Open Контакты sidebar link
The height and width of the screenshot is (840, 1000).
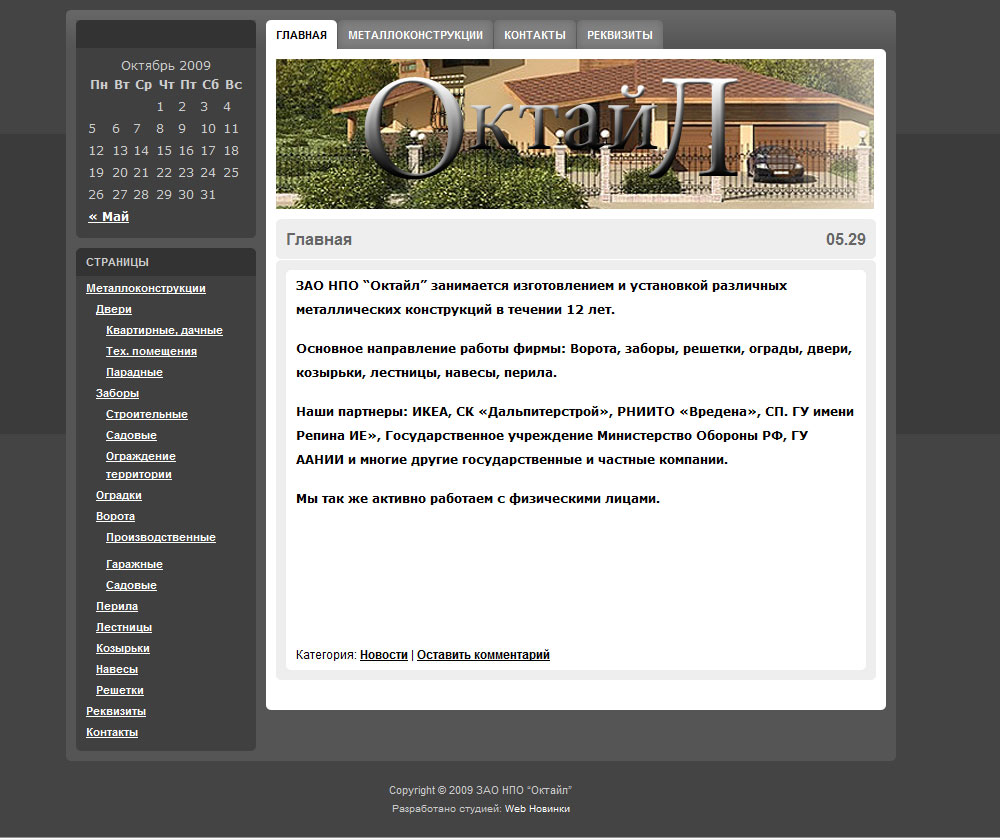112,733
